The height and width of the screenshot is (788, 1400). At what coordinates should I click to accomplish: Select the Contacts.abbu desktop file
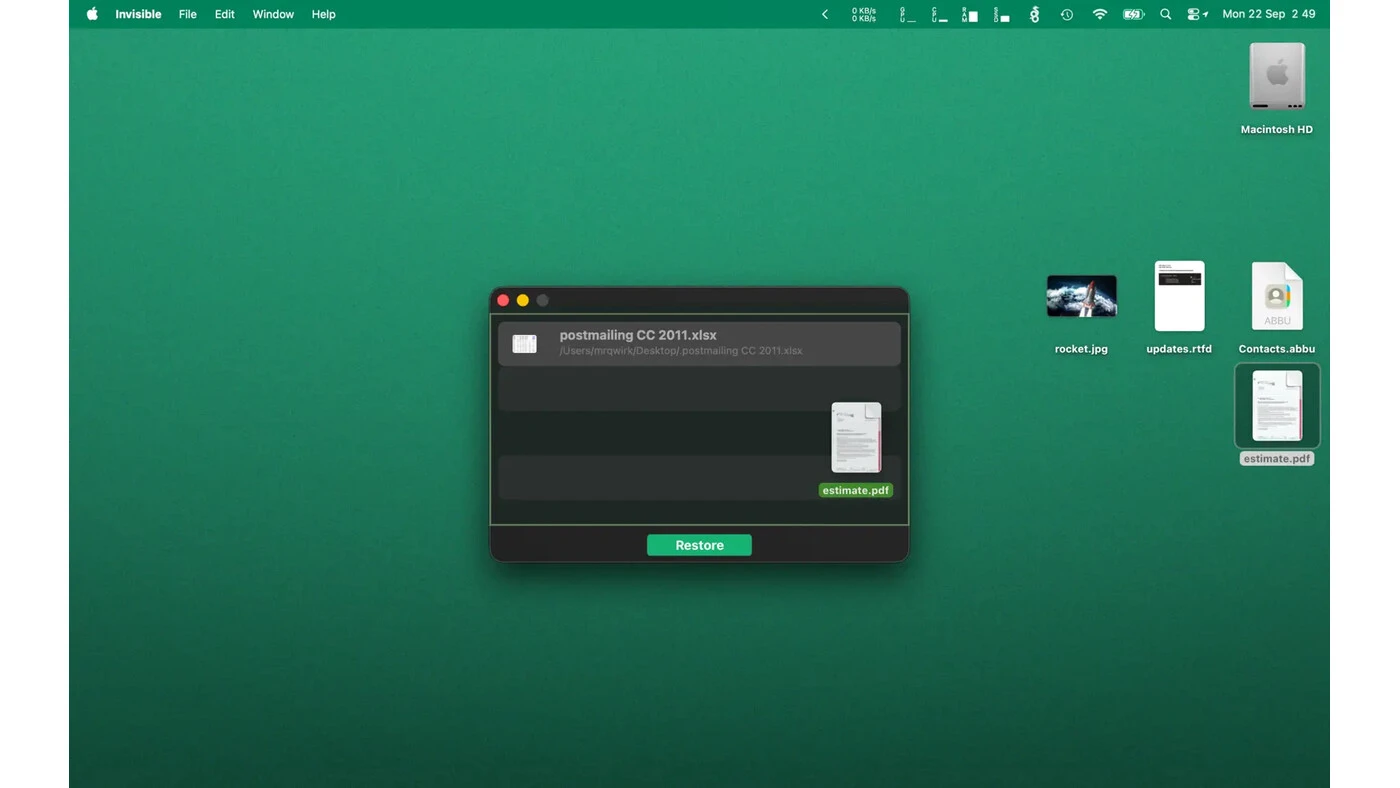[1277, 296]
